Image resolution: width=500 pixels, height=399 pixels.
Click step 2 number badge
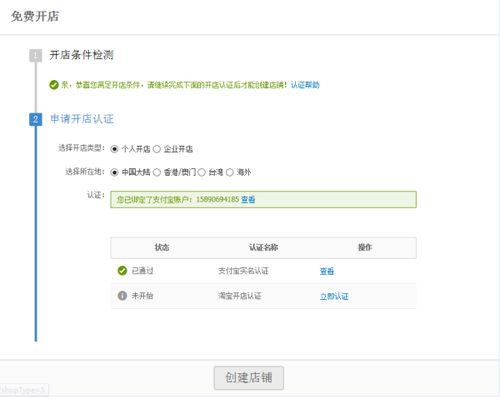[36, 119]
